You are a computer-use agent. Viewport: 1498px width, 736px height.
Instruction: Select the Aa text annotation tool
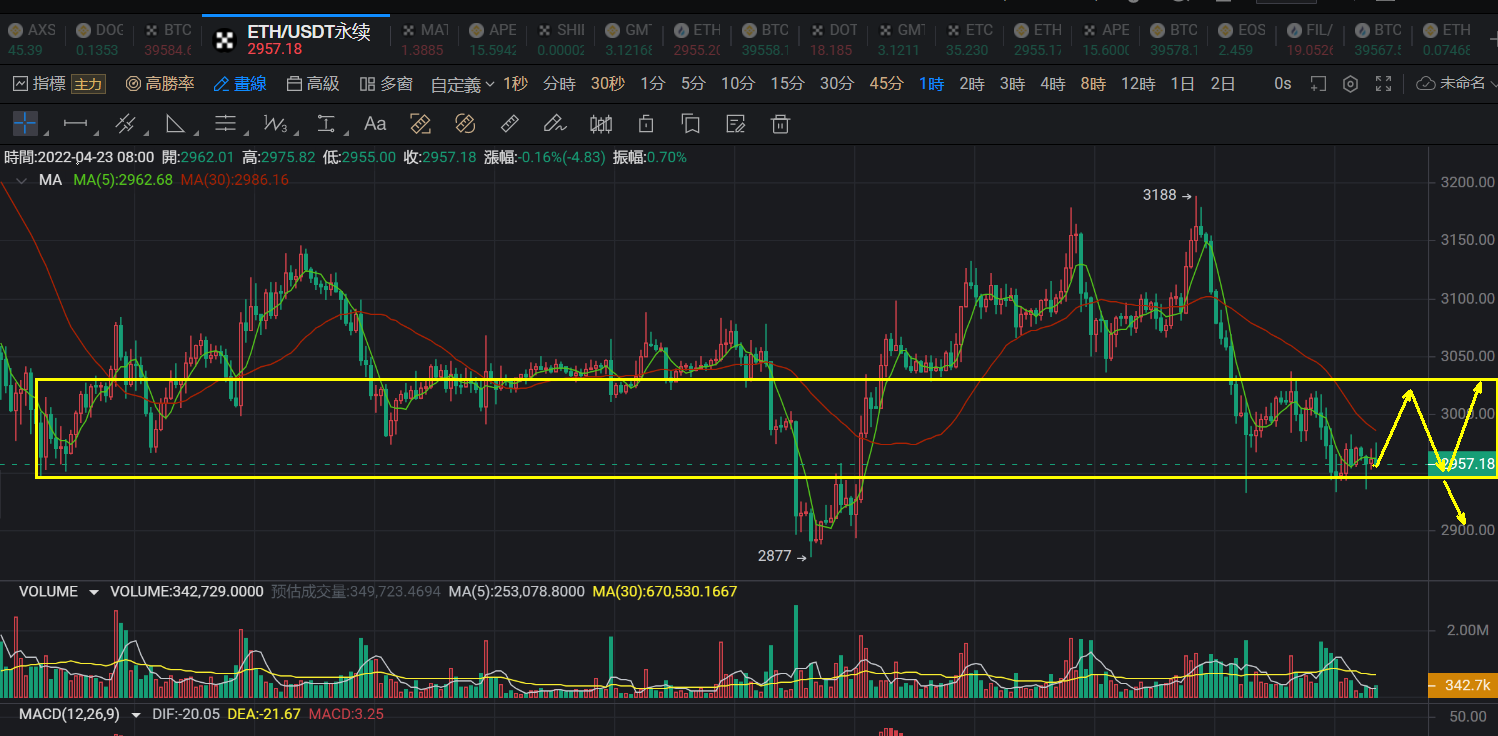point(375,124)
